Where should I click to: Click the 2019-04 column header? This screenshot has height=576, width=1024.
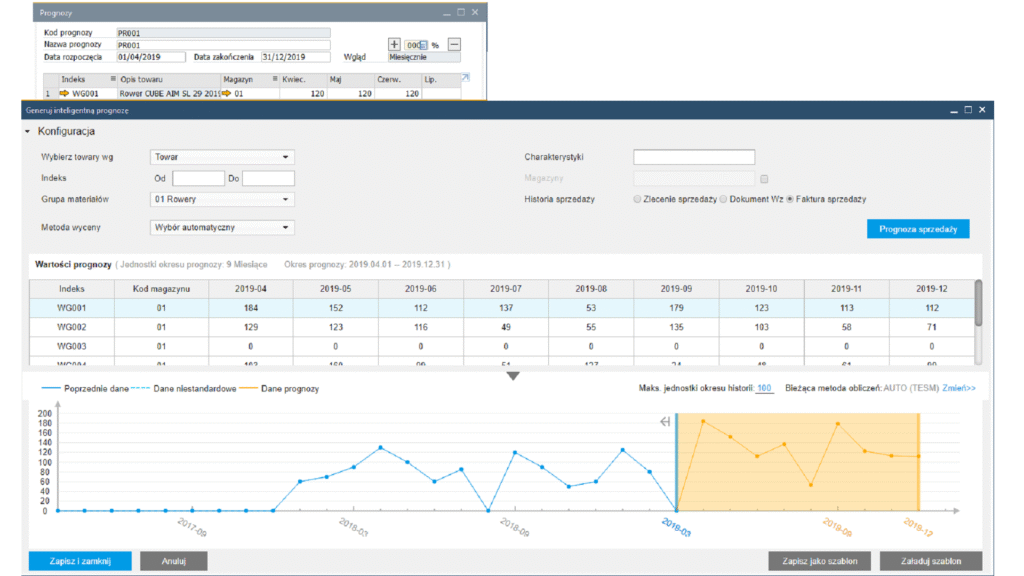point(251,289)
